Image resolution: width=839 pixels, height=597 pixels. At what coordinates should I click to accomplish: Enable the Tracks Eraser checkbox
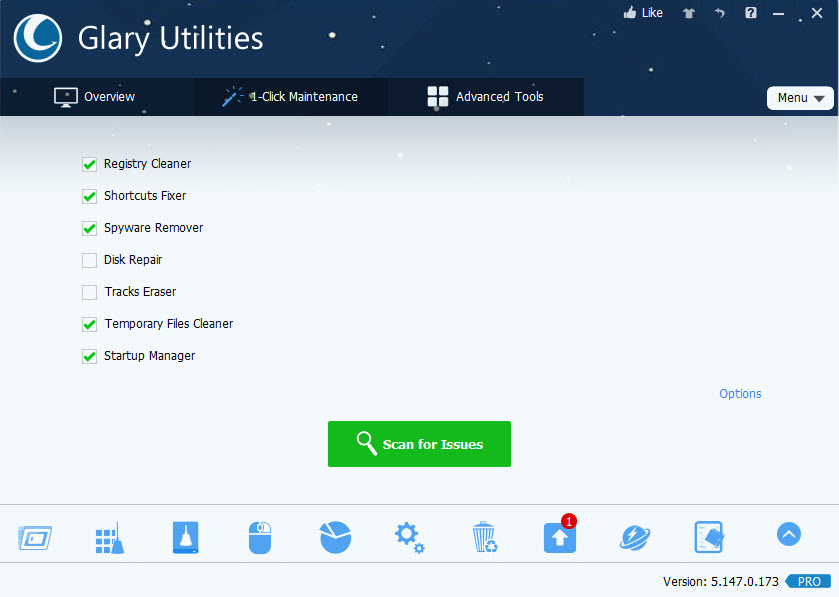click(x=89, y=293)
